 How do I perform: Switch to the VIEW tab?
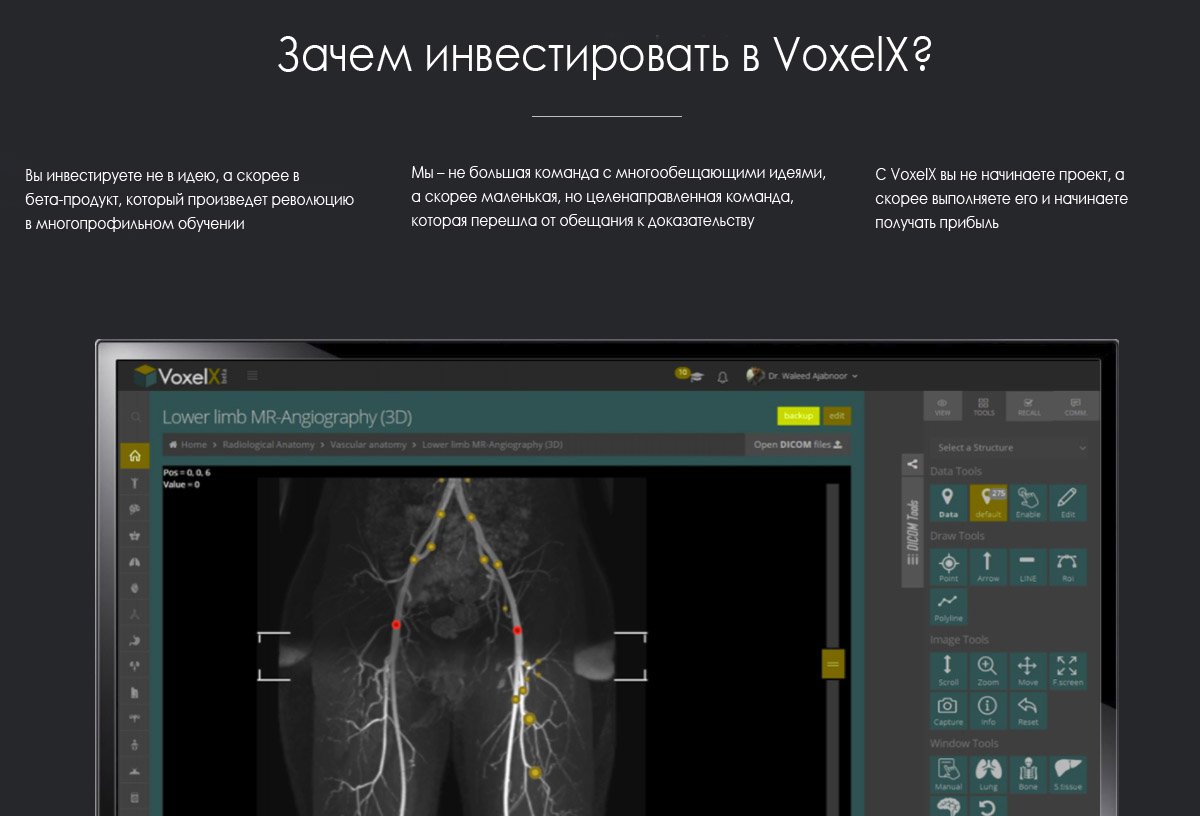pos(943,406)
